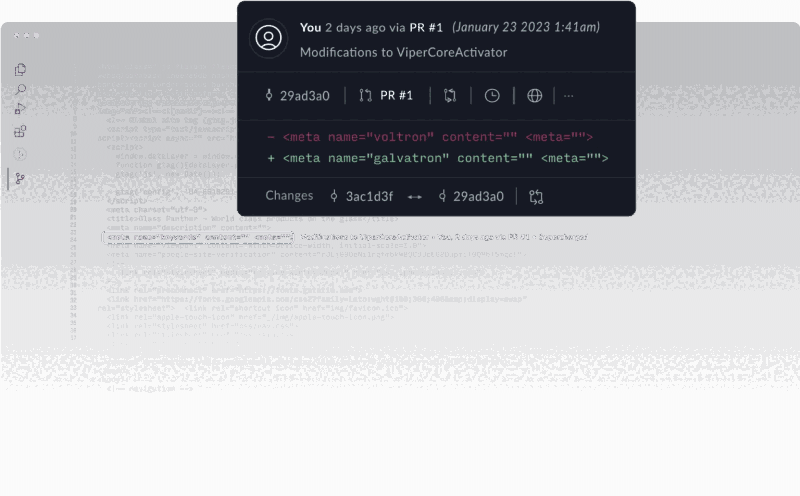
Task: Click the clock history icon in the hover toolbar
Action: coord(492,95)
